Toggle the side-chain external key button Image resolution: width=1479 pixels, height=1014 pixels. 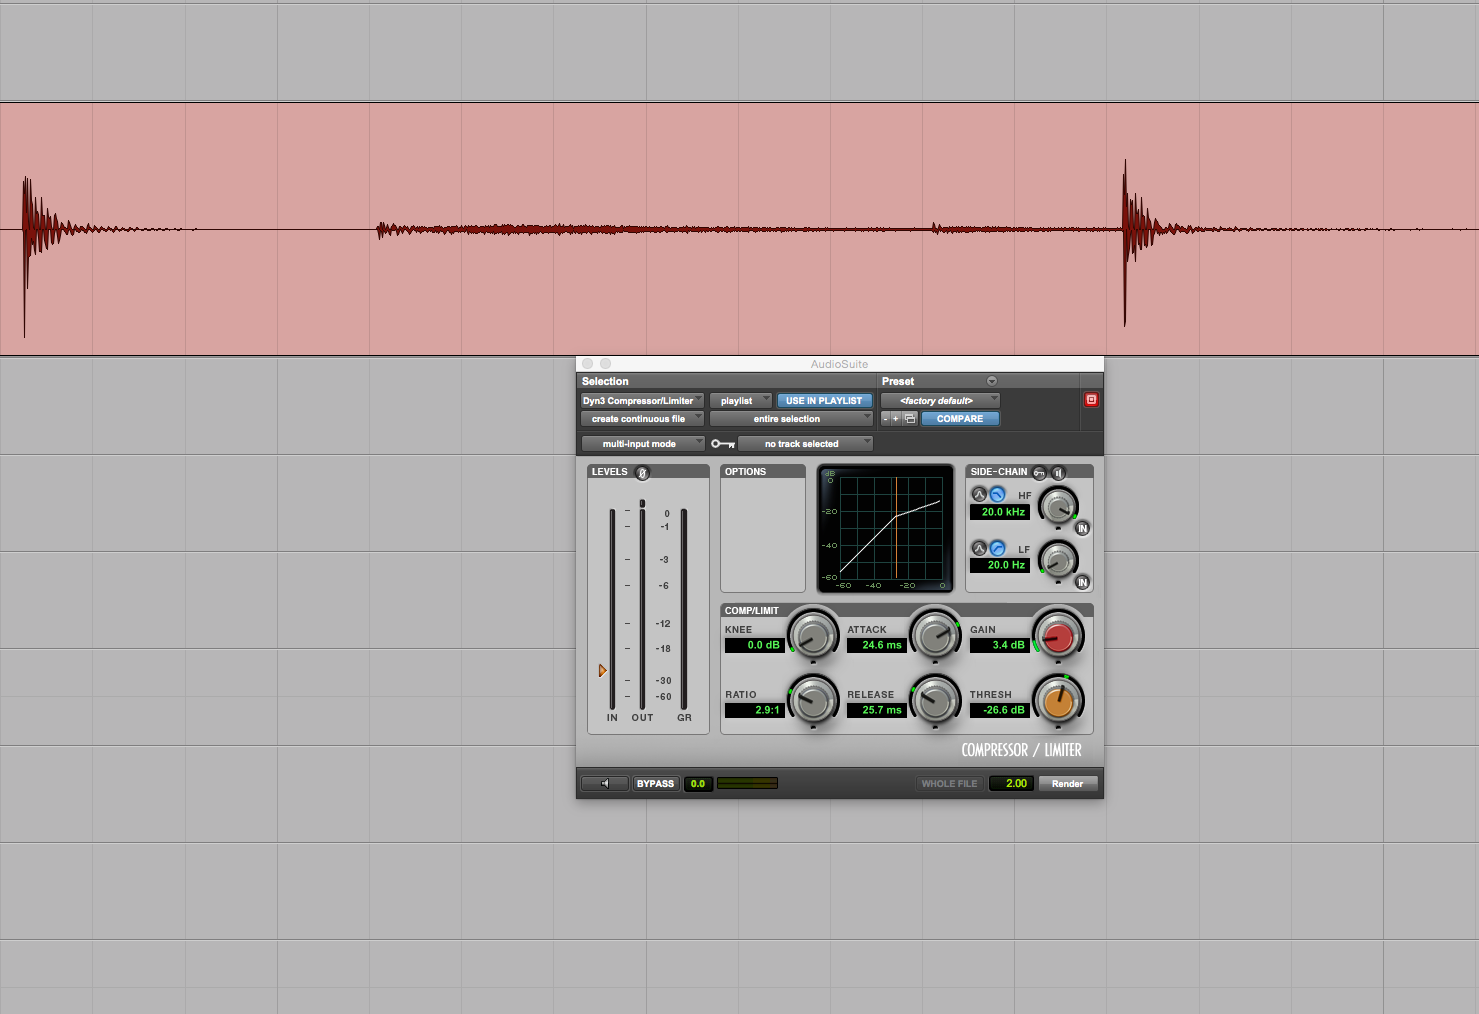tap(1040, 472)
